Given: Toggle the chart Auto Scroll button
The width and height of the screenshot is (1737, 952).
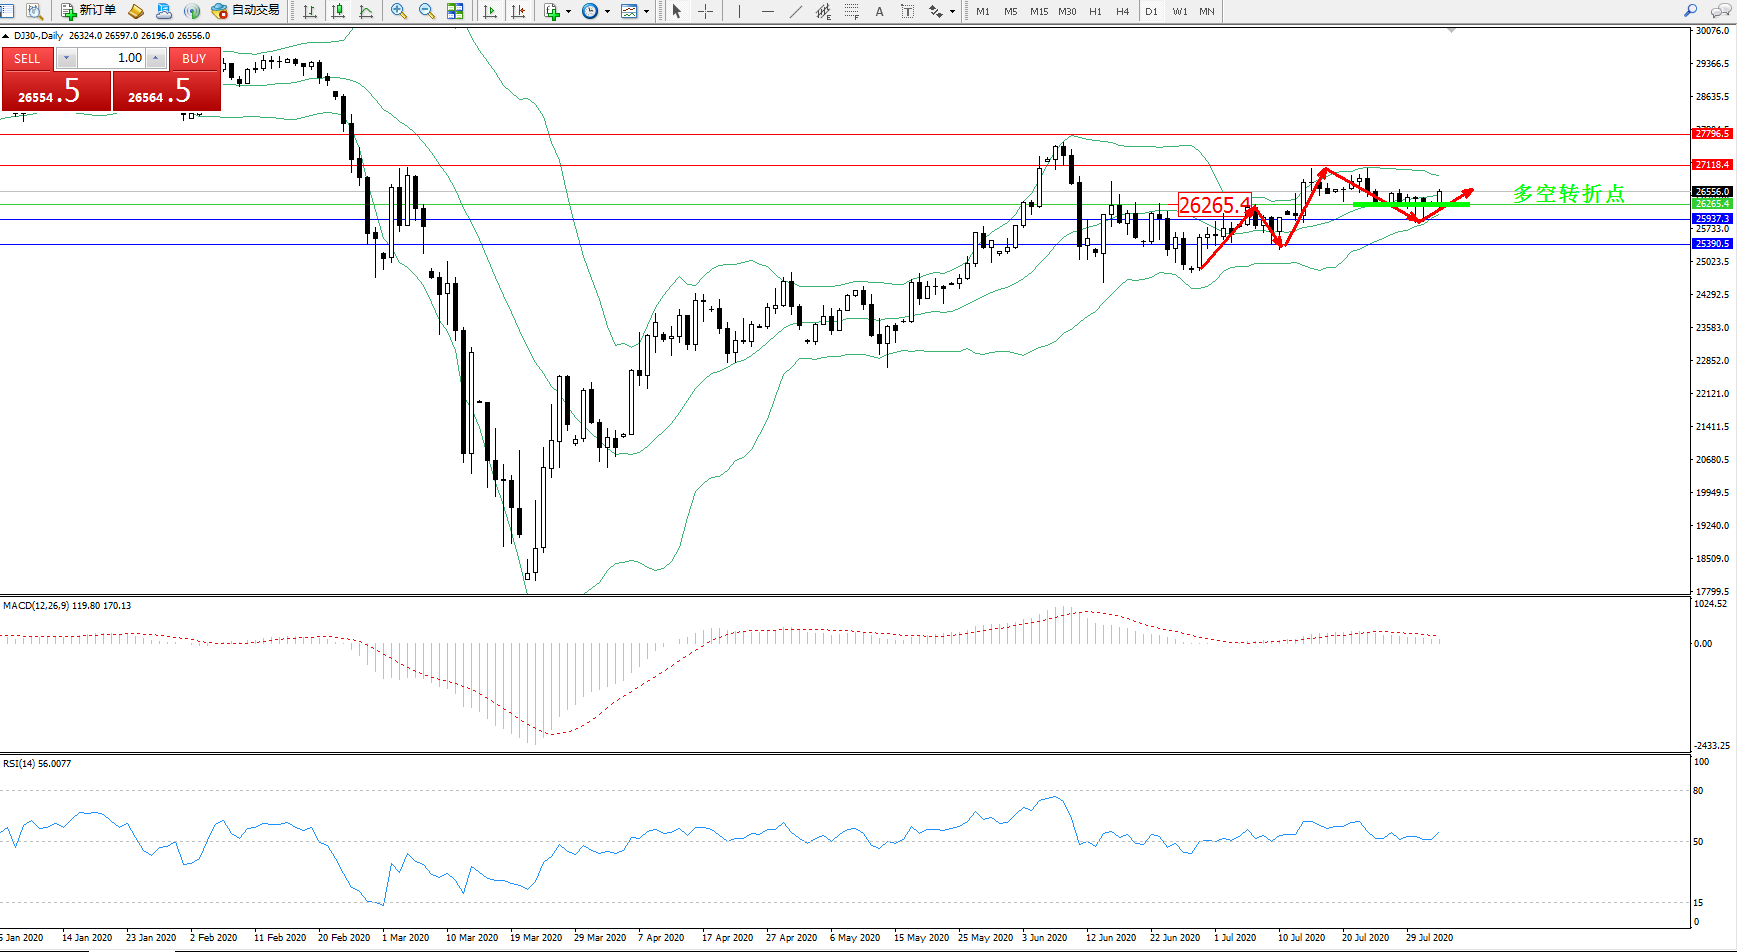Looking at the screenshot, I should (490, 11).
